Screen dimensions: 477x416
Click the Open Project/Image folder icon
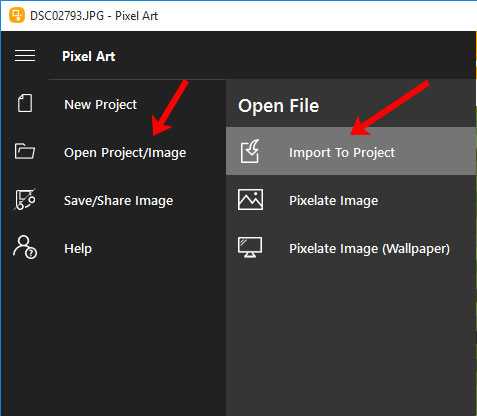click(x=25, y=151)
